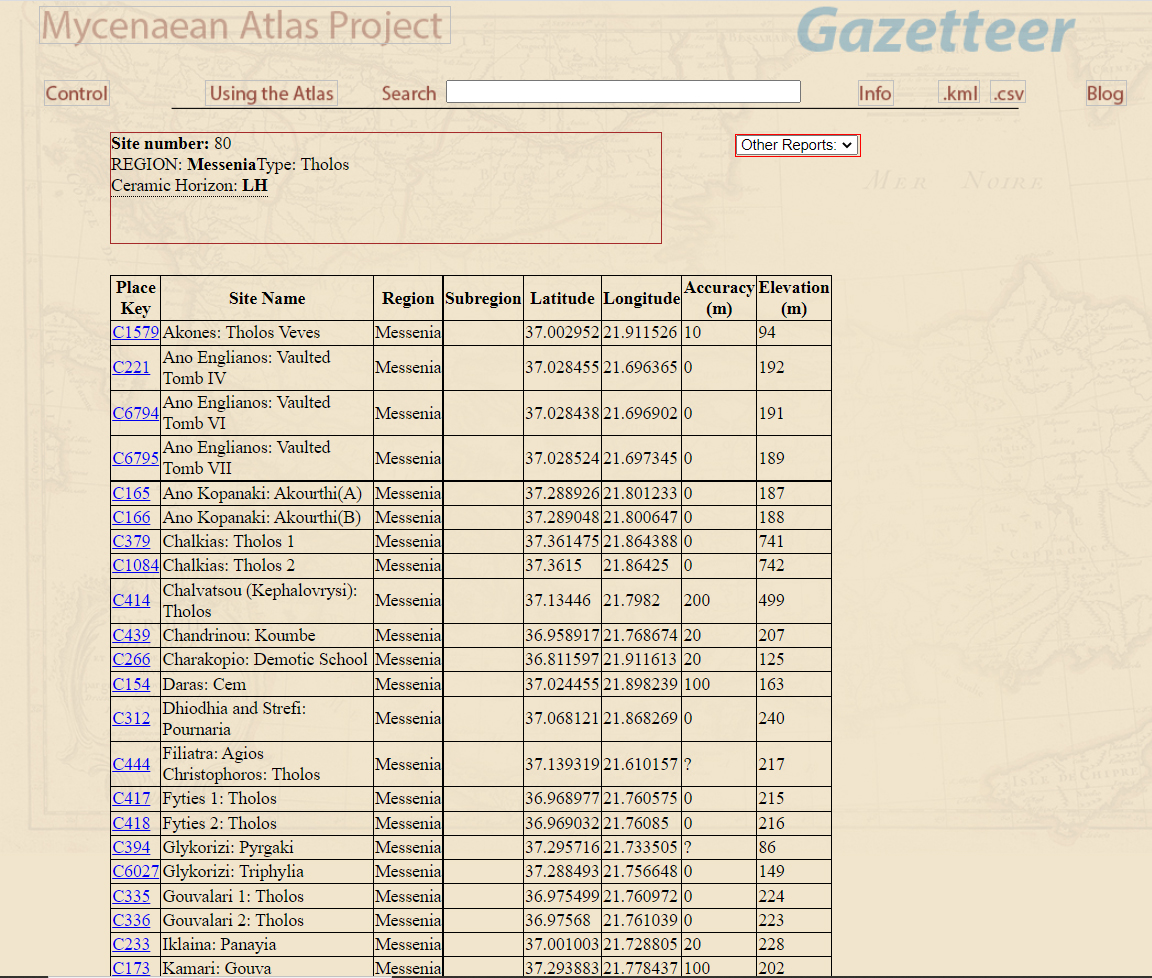Open place key C165 Ano Kopanaki link
Screen dimensions: 1152x978
[x=131, y=493]
